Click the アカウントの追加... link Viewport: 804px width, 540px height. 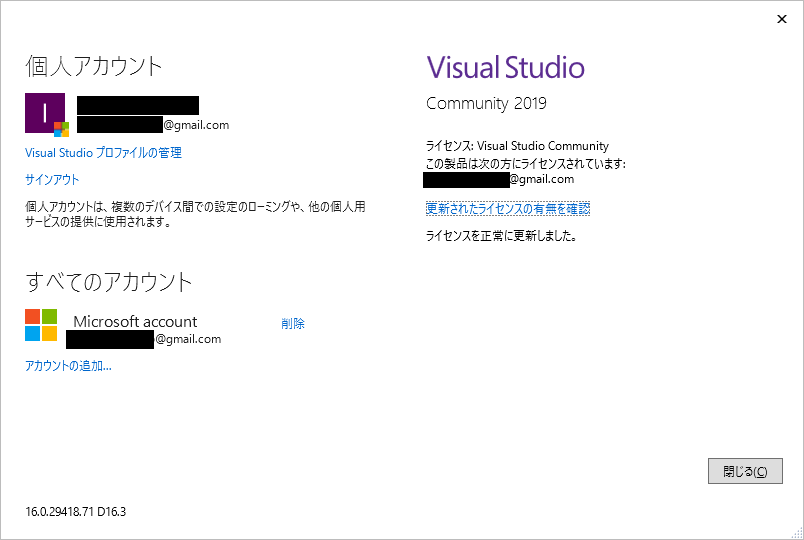pos(68,366)
